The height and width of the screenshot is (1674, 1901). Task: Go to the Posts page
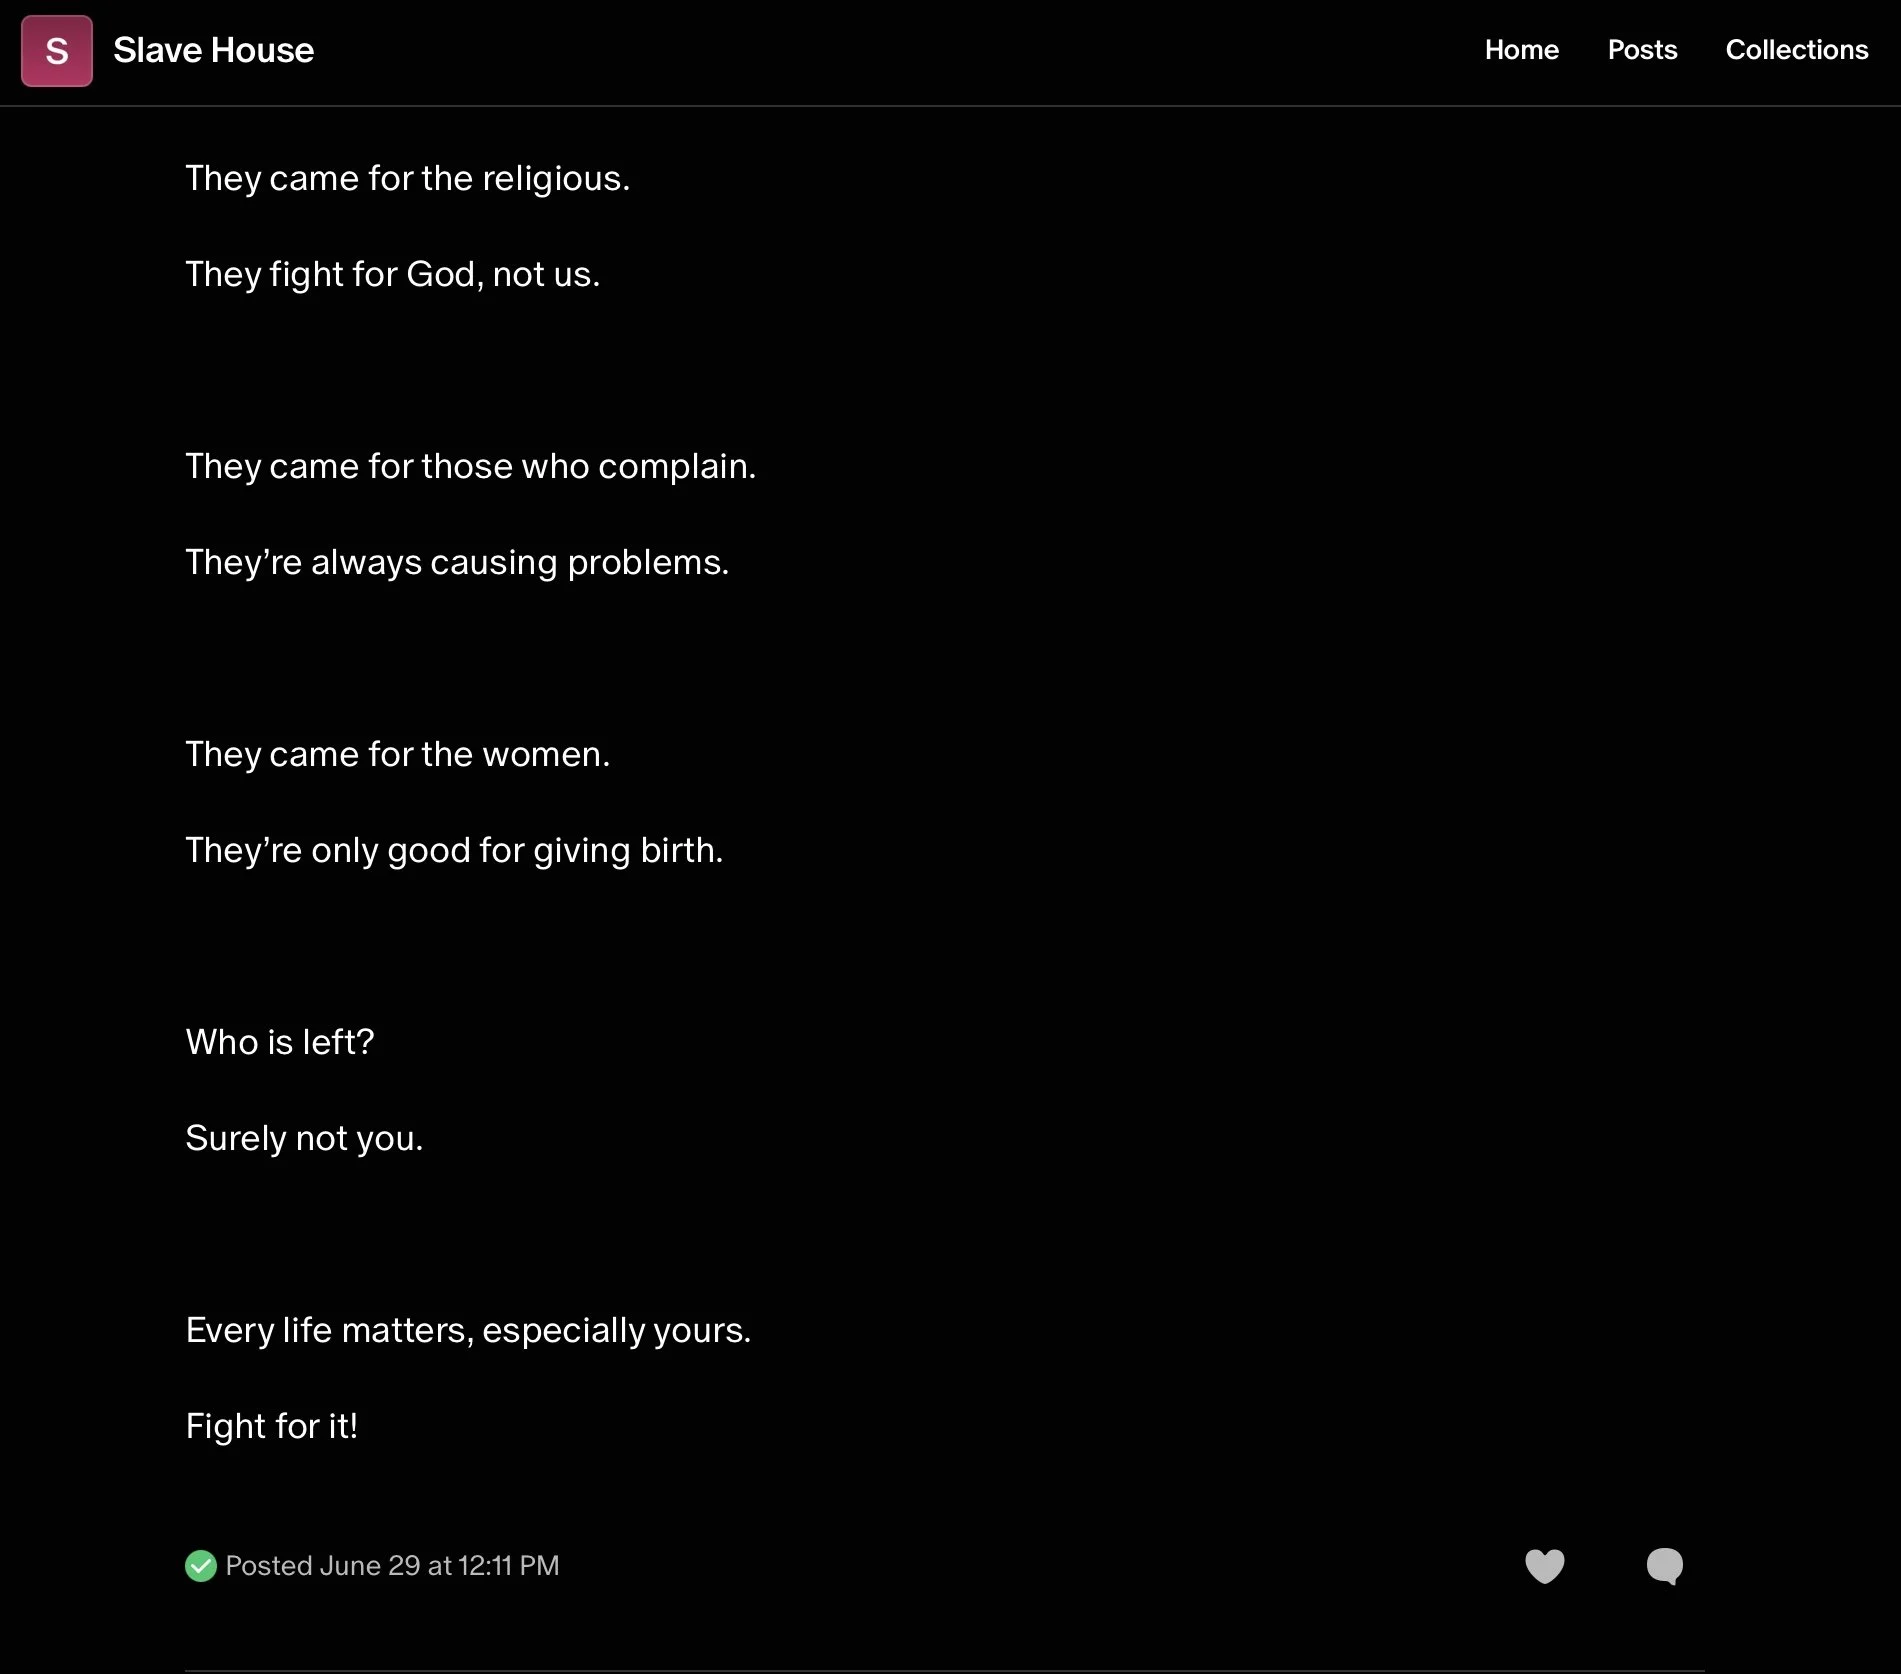point(1642,50)
